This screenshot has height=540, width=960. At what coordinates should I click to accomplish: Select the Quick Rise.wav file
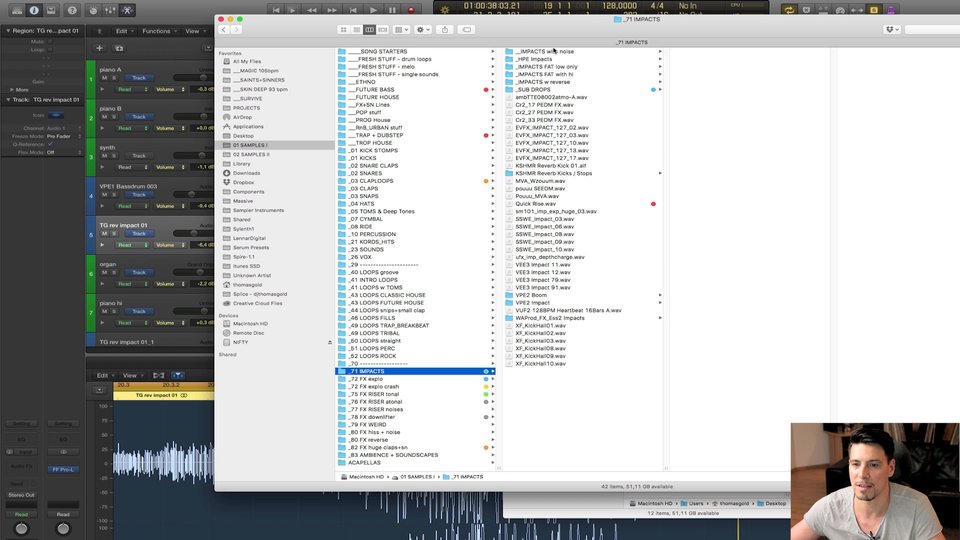tap(583, 204)
